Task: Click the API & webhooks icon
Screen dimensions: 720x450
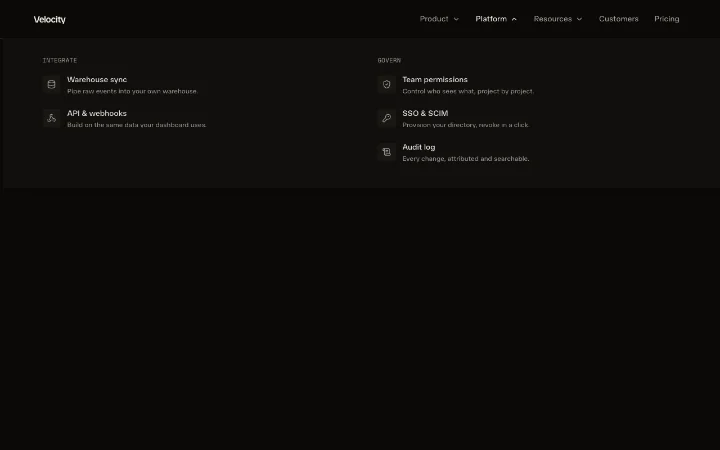Action: click(51, 118)
